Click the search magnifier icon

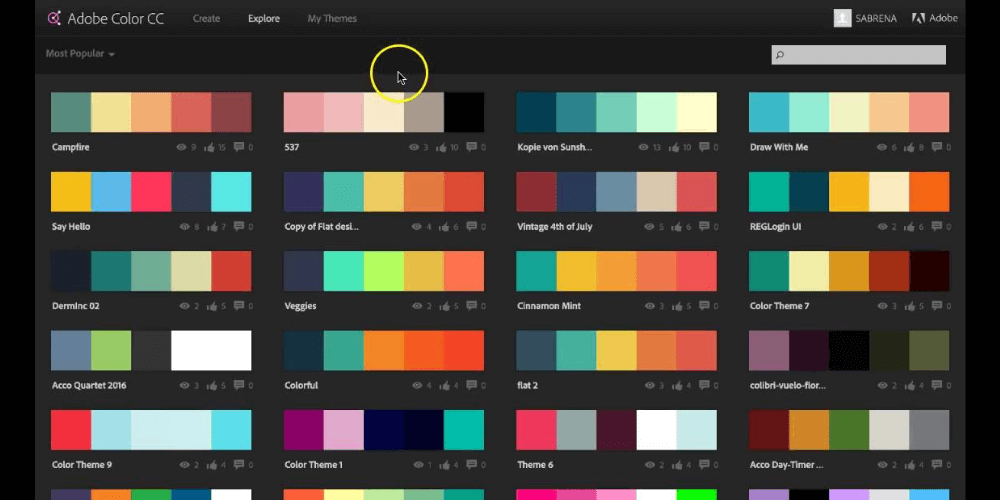779,55
